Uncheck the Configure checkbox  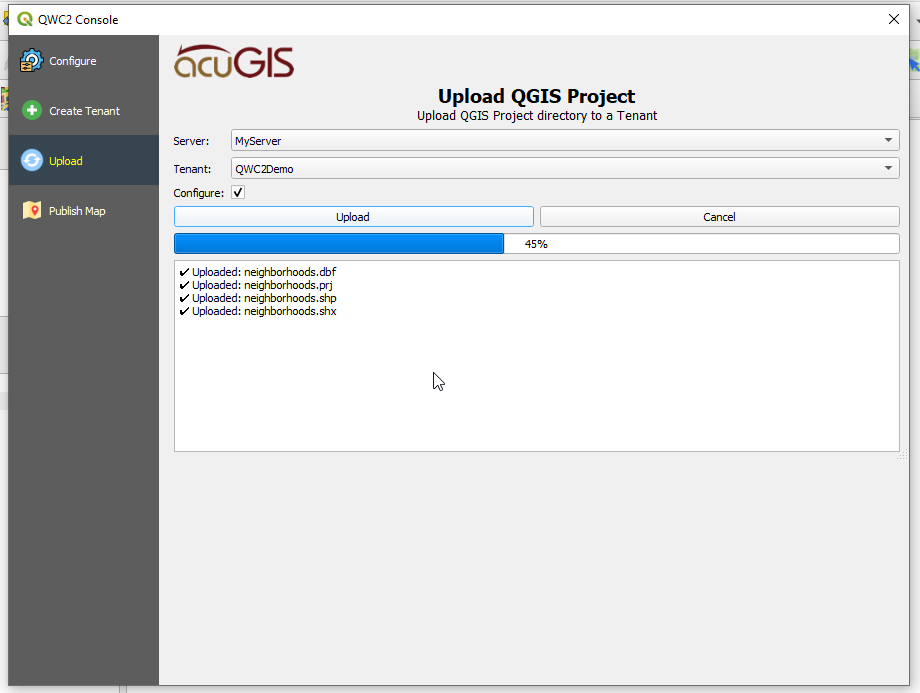click(x=238, y=193)
